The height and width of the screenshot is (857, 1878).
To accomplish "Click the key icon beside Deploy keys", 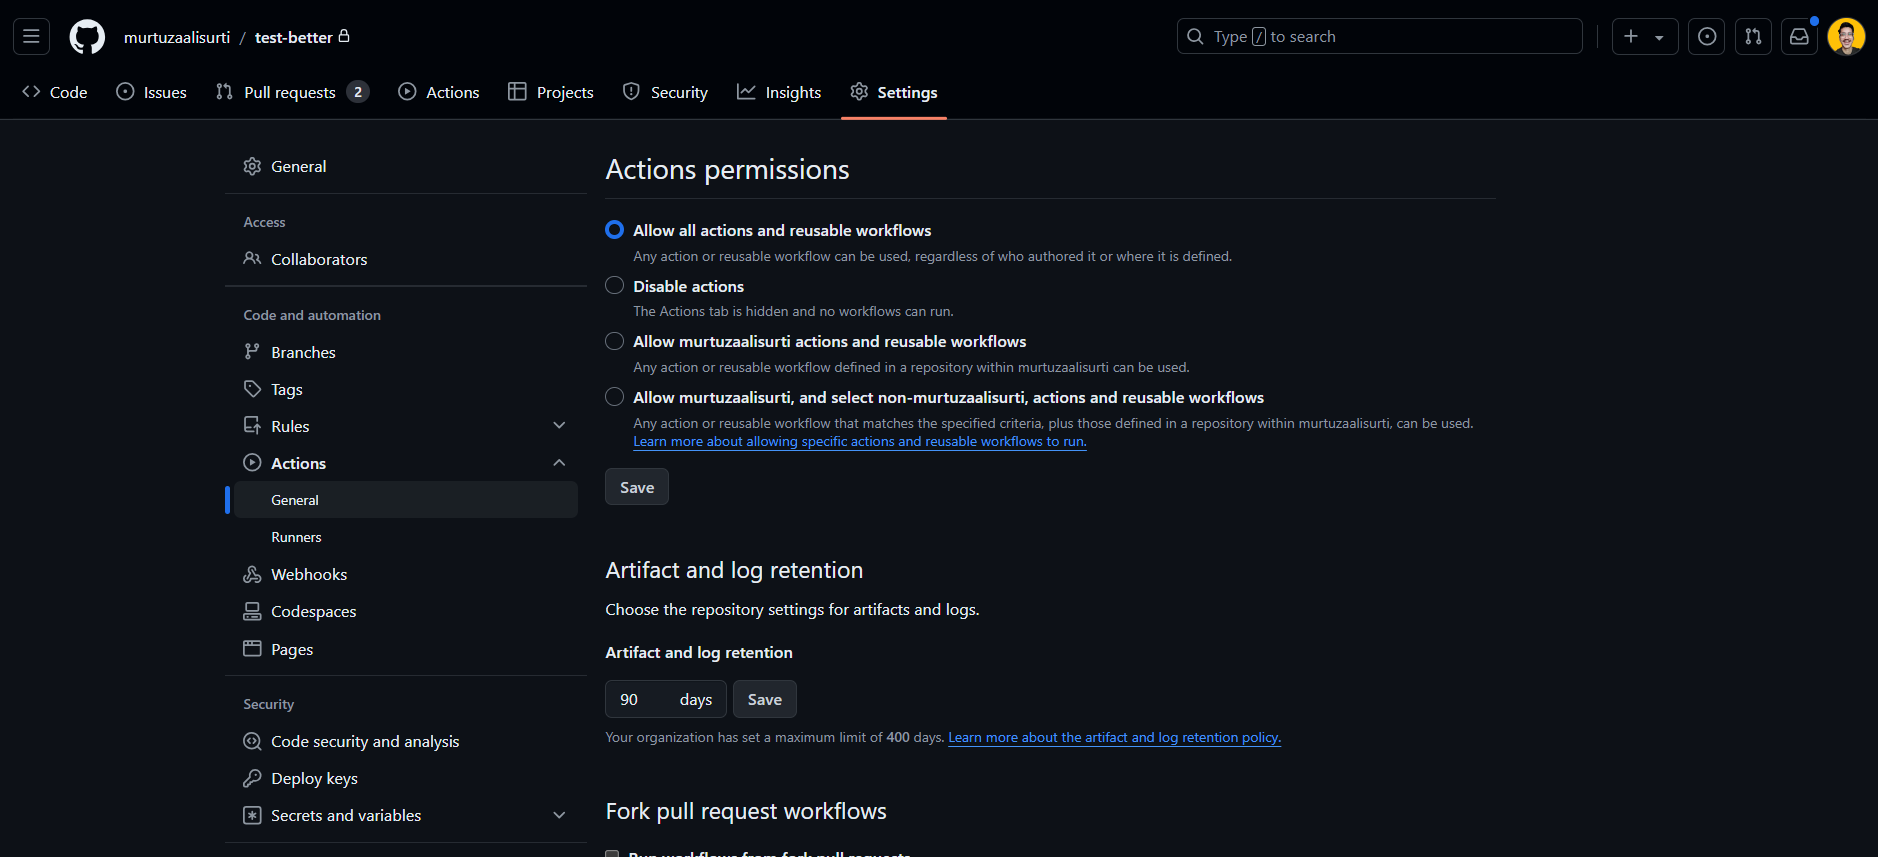I will 252,778.
